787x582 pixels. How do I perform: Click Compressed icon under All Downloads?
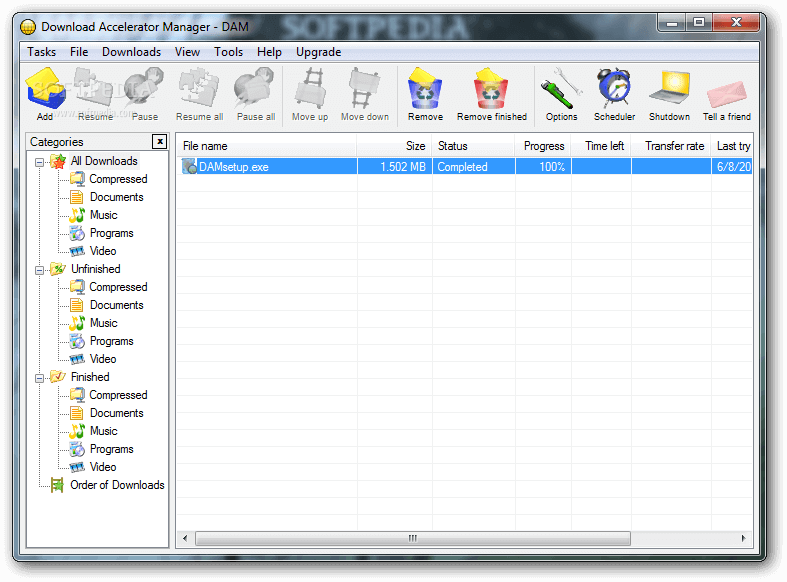77,179
